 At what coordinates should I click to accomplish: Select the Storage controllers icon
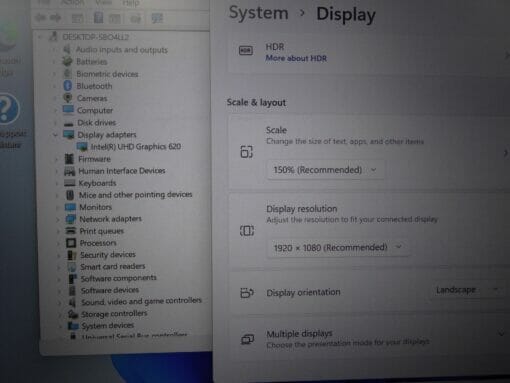click(x=73, y=314)
